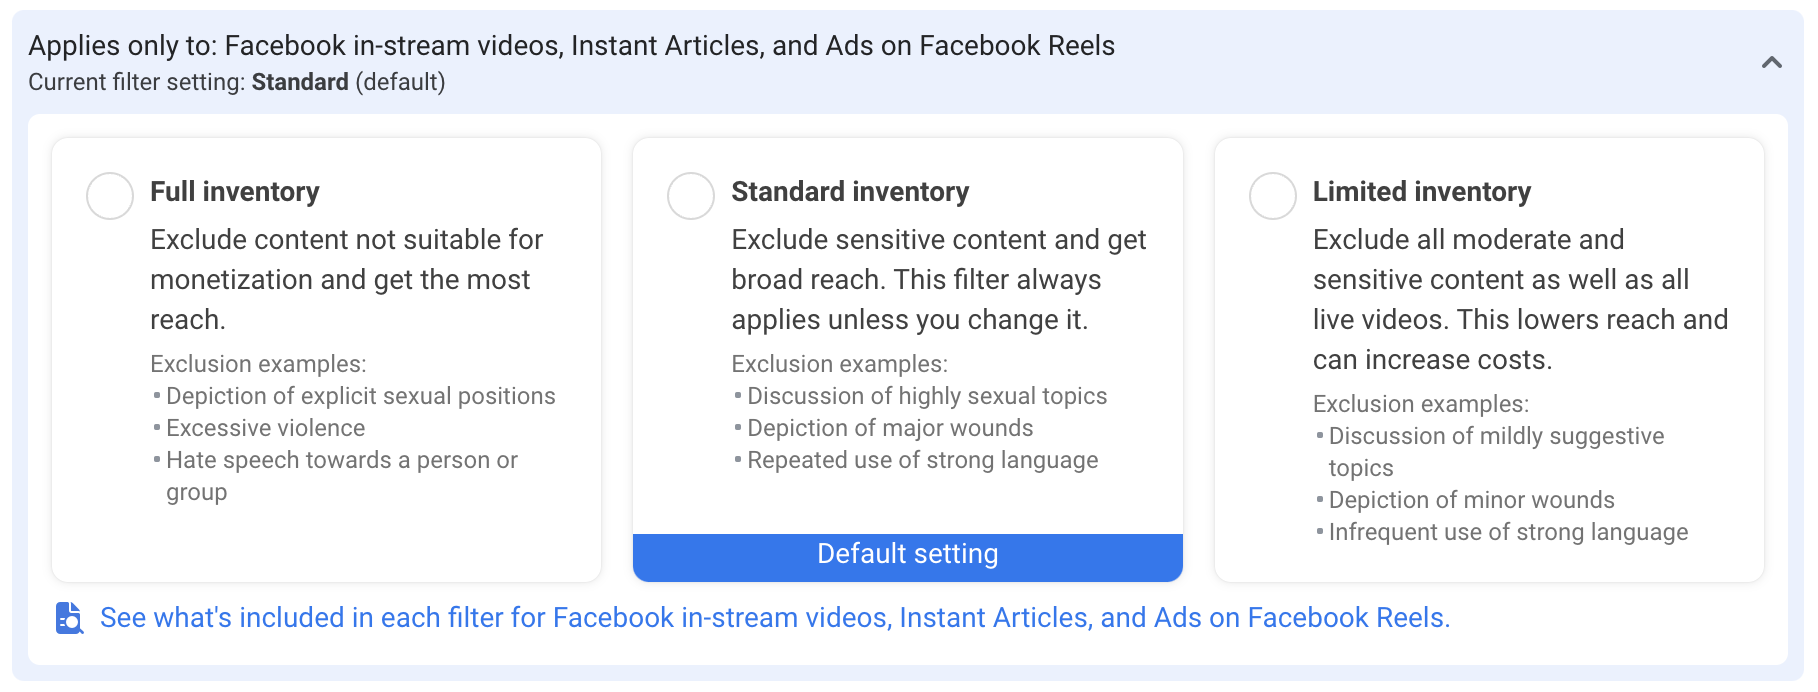
Task: Click the Standard inventory heading
Action: click(x=850, y=191)
